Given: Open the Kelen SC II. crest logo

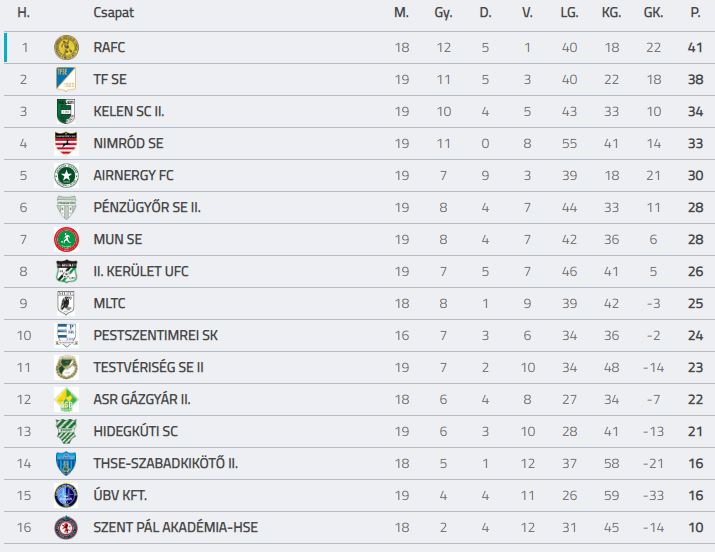Looking at the screenshot, I should click(x=66, y=111).
